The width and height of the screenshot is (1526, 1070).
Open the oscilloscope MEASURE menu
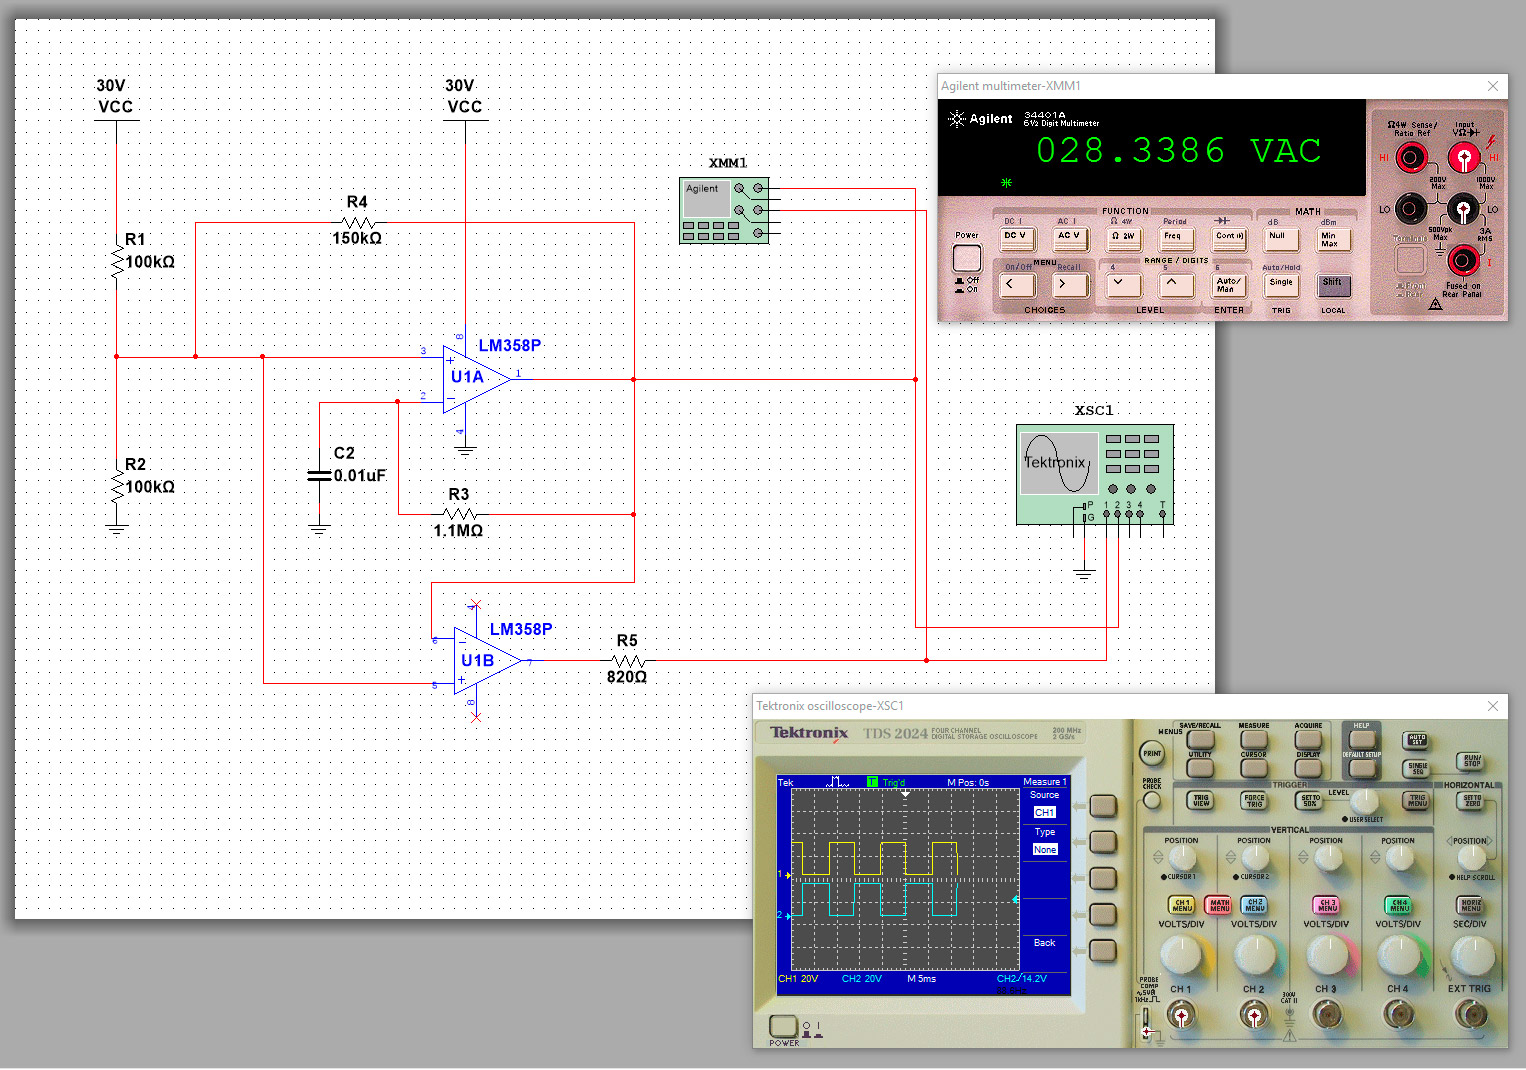click(x=1254, y=740)
